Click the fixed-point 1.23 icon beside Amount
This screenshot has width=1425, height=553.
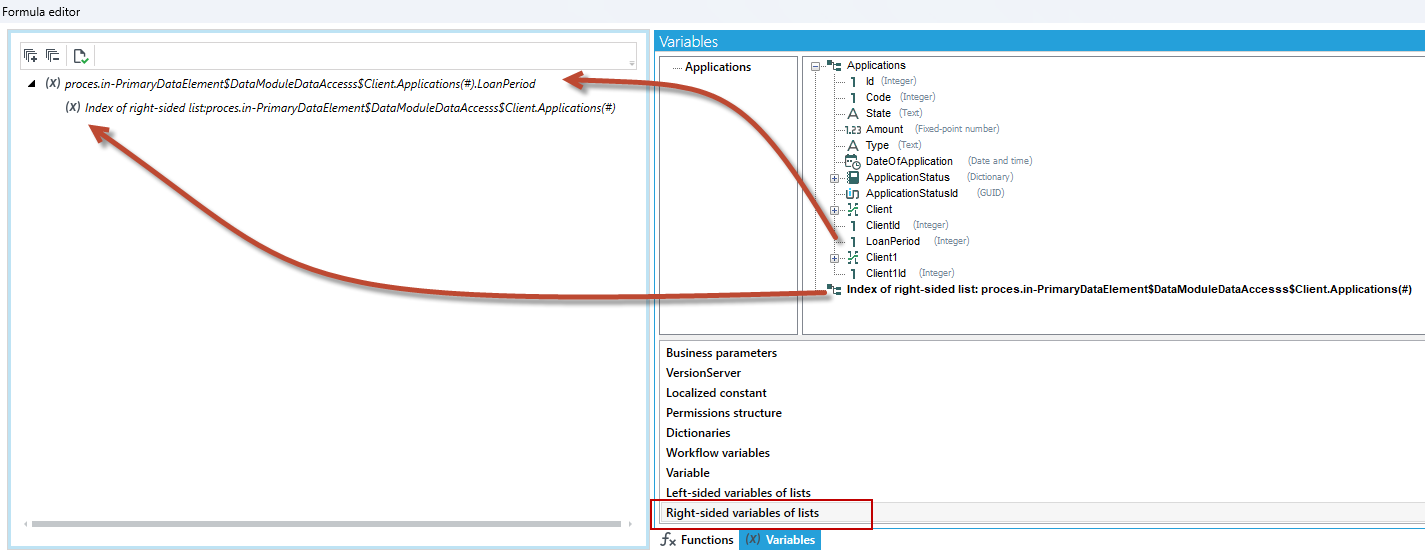click(x=852, y=129)
